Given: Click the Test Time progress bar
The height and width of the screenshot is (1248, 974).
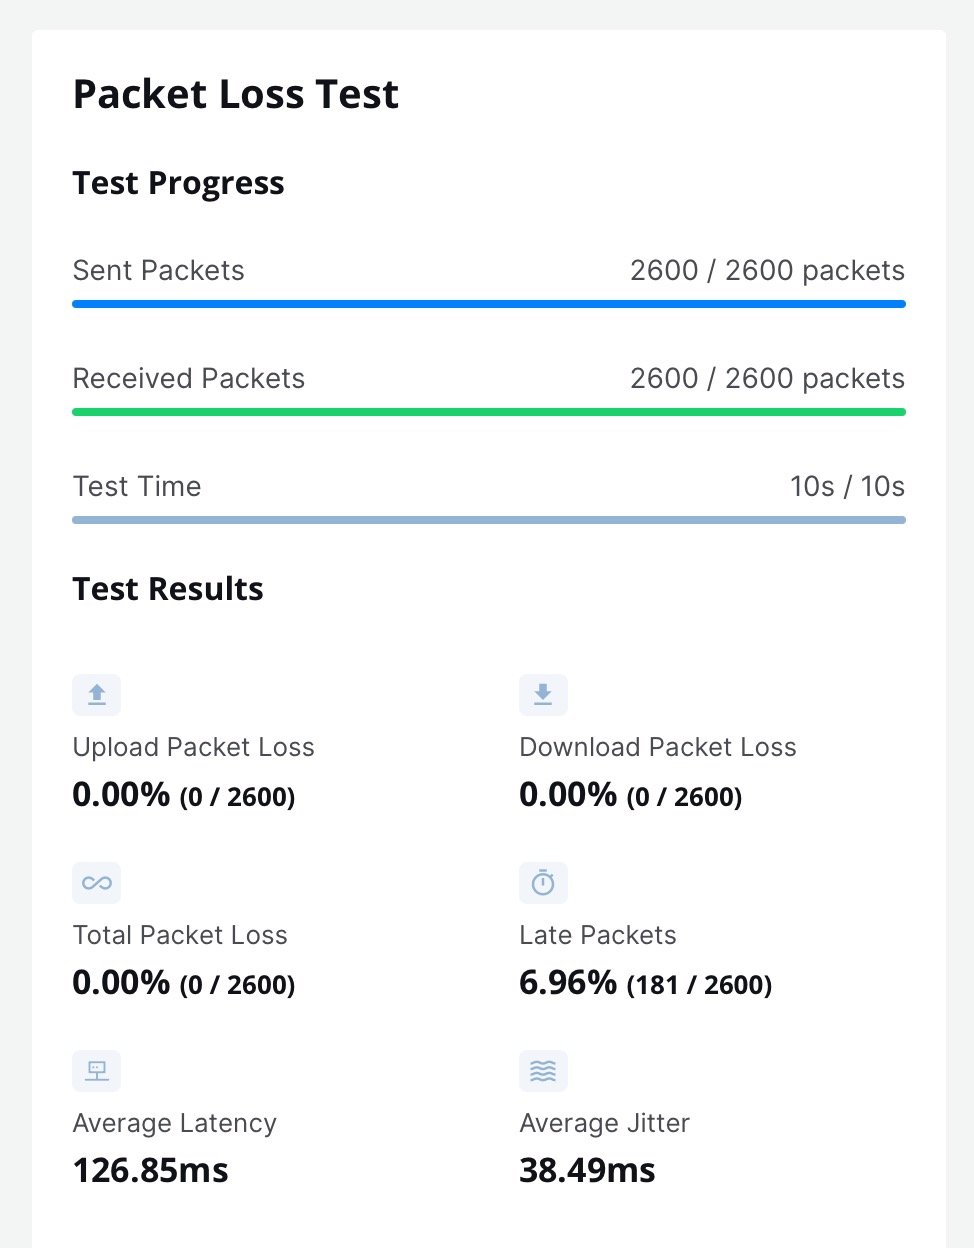Looking at the screenshot, I should pyautogui.click(x=488, y=520).
